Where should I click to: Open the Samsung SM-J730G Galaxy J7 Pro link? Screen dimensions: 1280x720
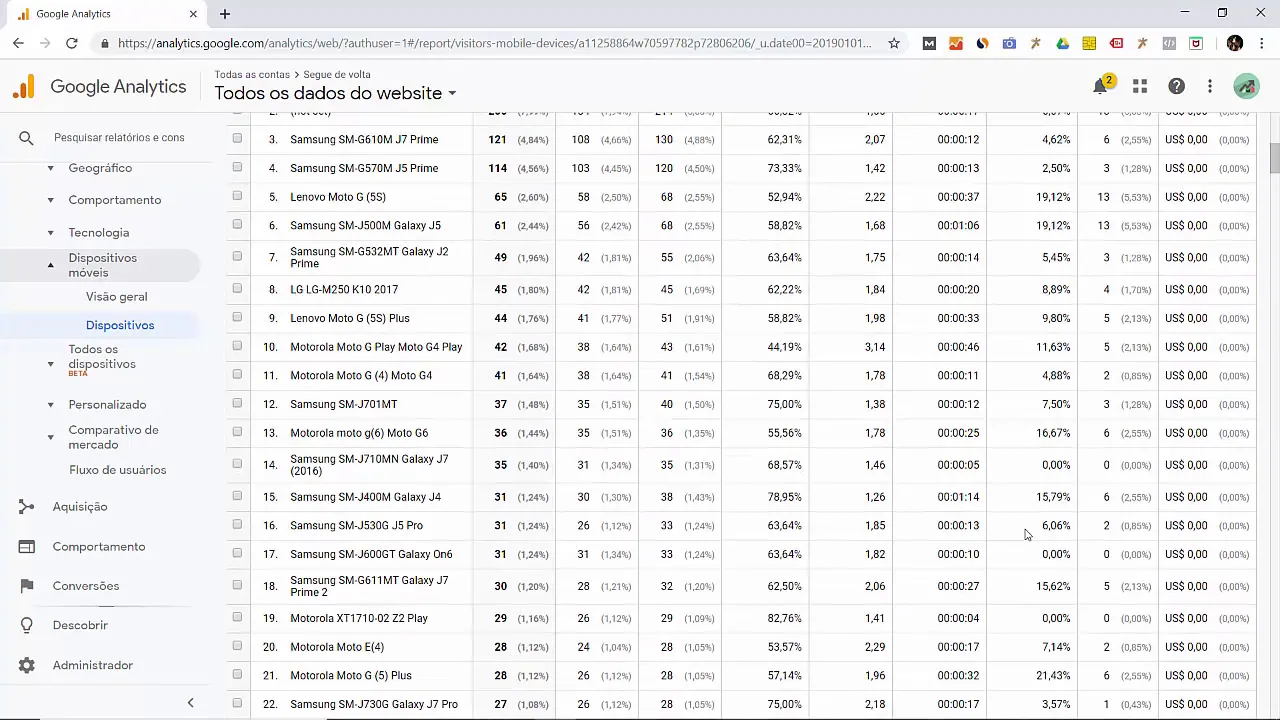(x=374, y=704)
